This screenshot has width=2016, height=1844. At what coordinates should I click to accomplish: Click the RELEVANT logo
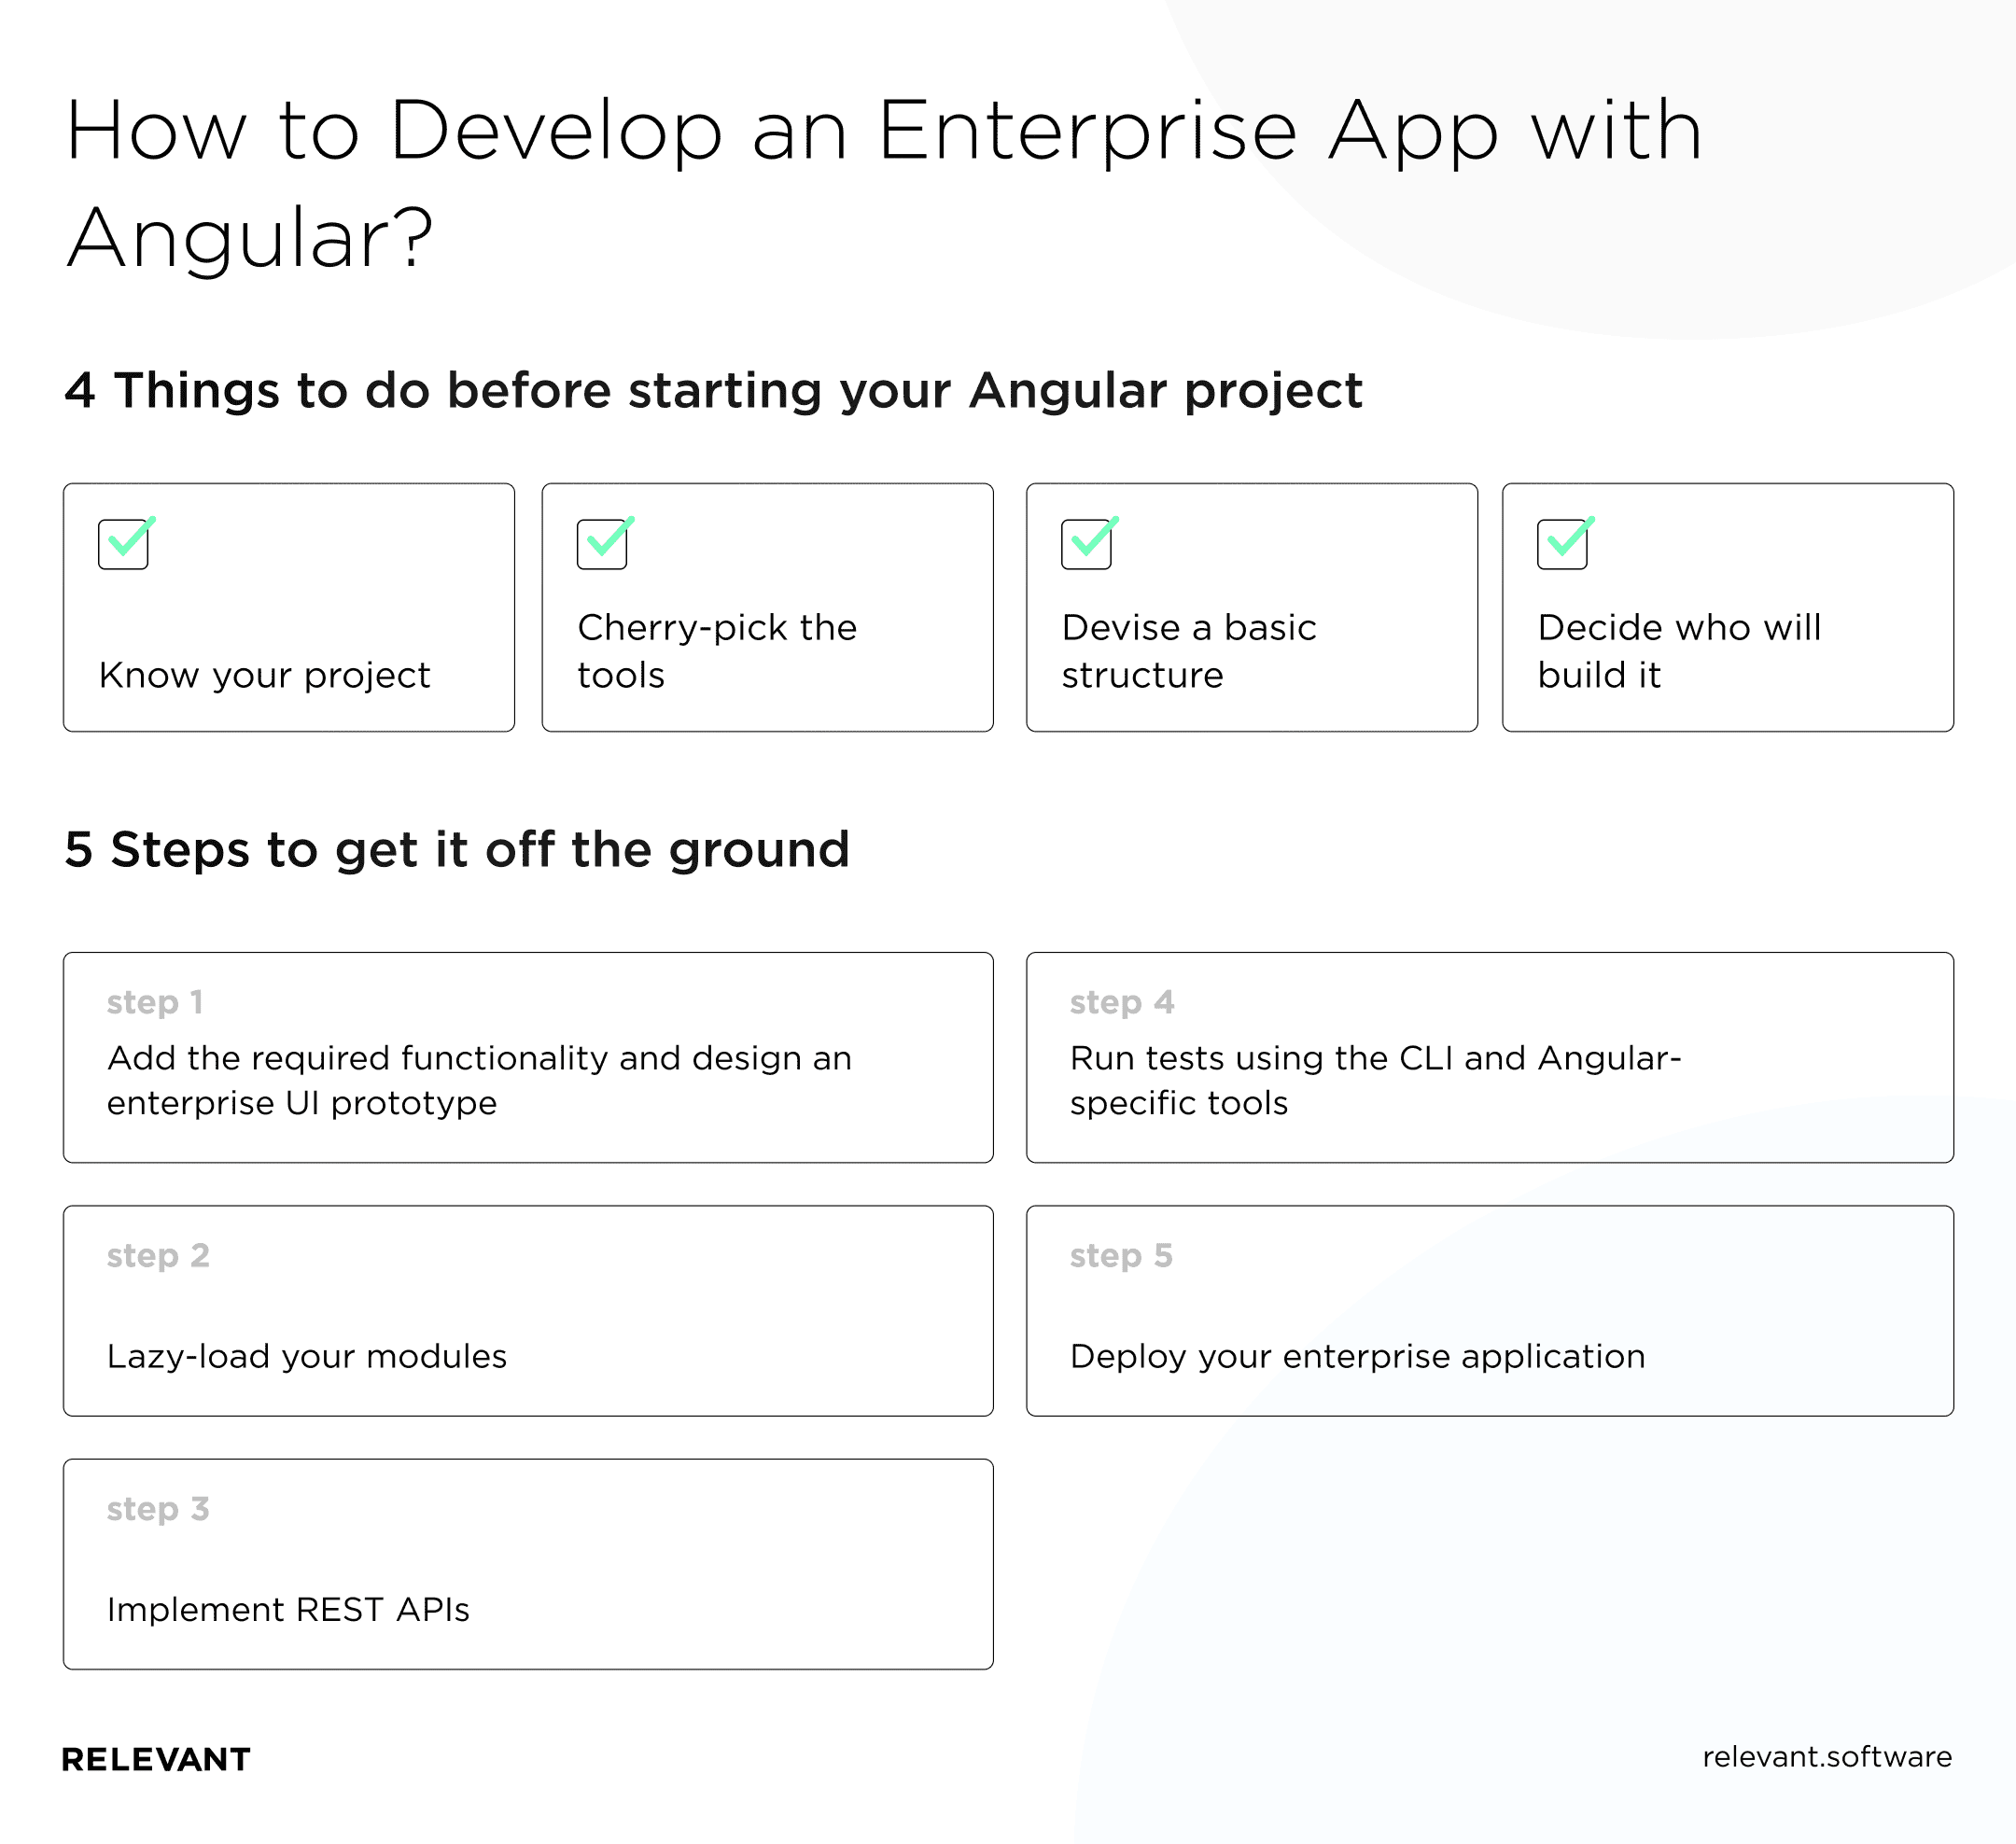[x=156, y=1760]
